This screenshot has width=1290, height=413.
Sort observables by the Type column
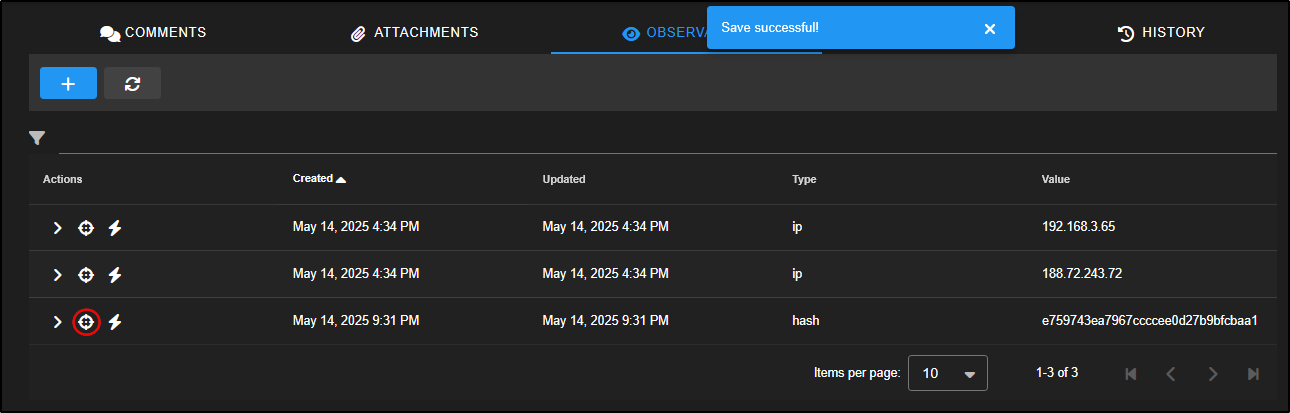[804, 179]
